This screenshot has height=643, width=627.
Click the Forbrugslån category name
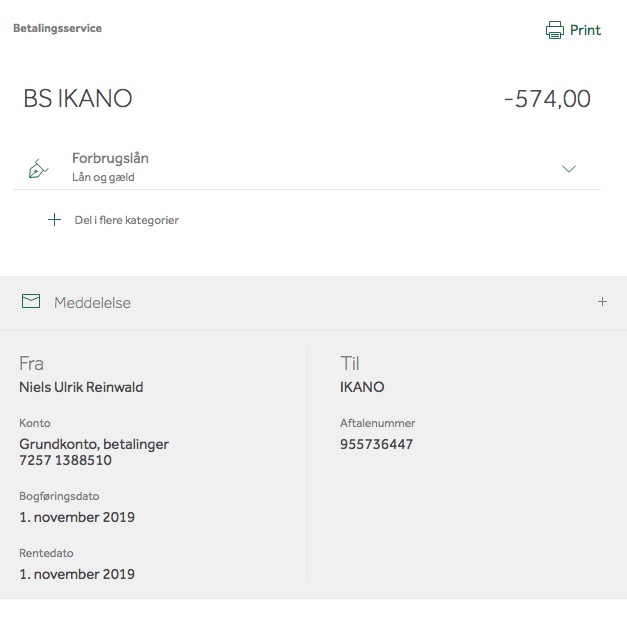coord(110,158)
